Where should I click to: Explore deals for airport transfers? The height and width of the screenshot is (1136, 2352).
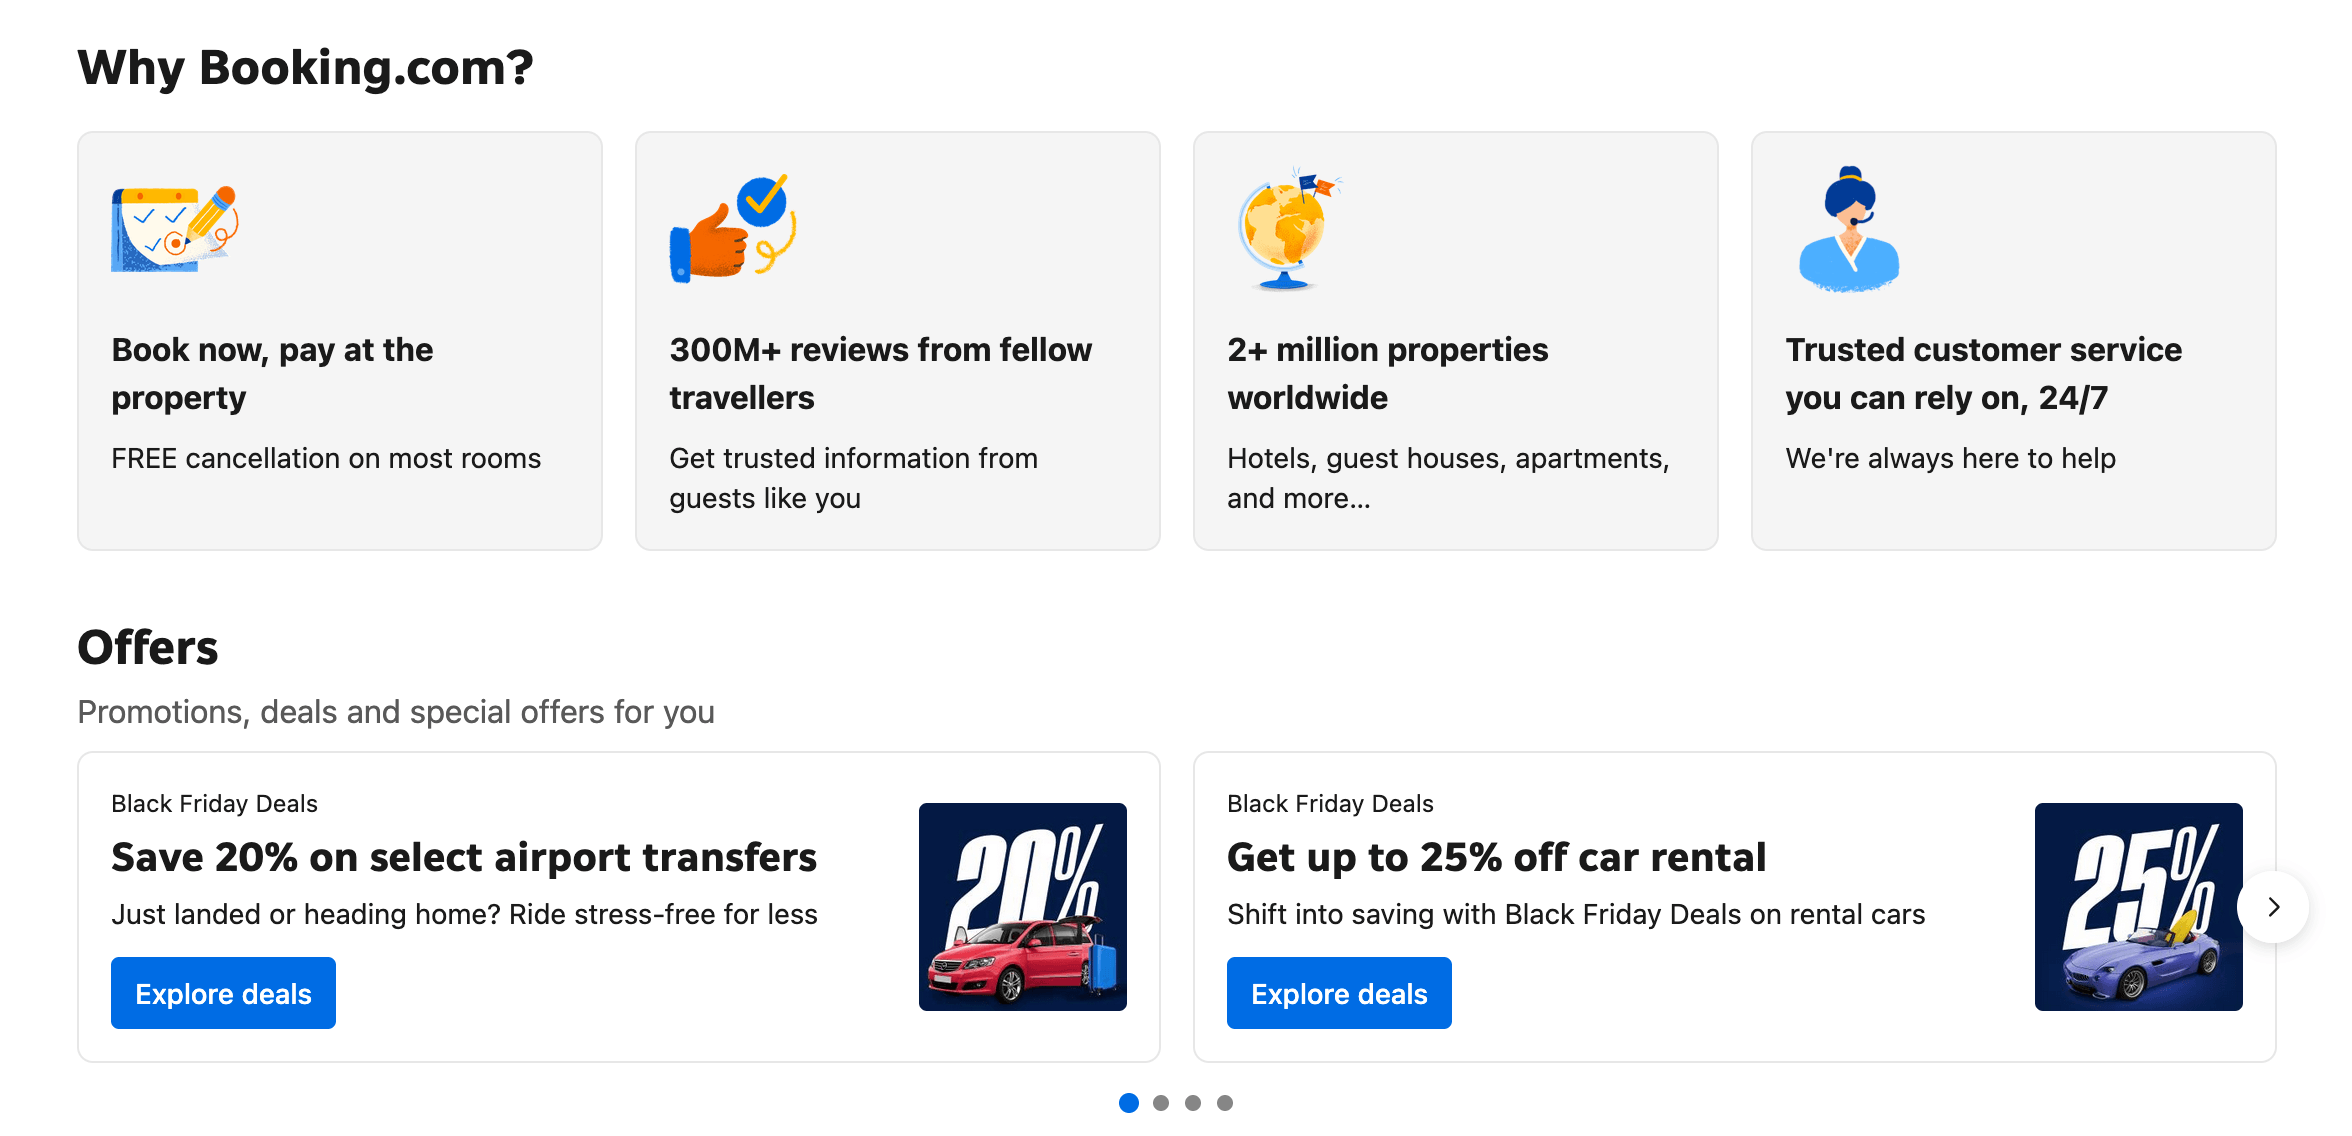(x=223, y=993)
